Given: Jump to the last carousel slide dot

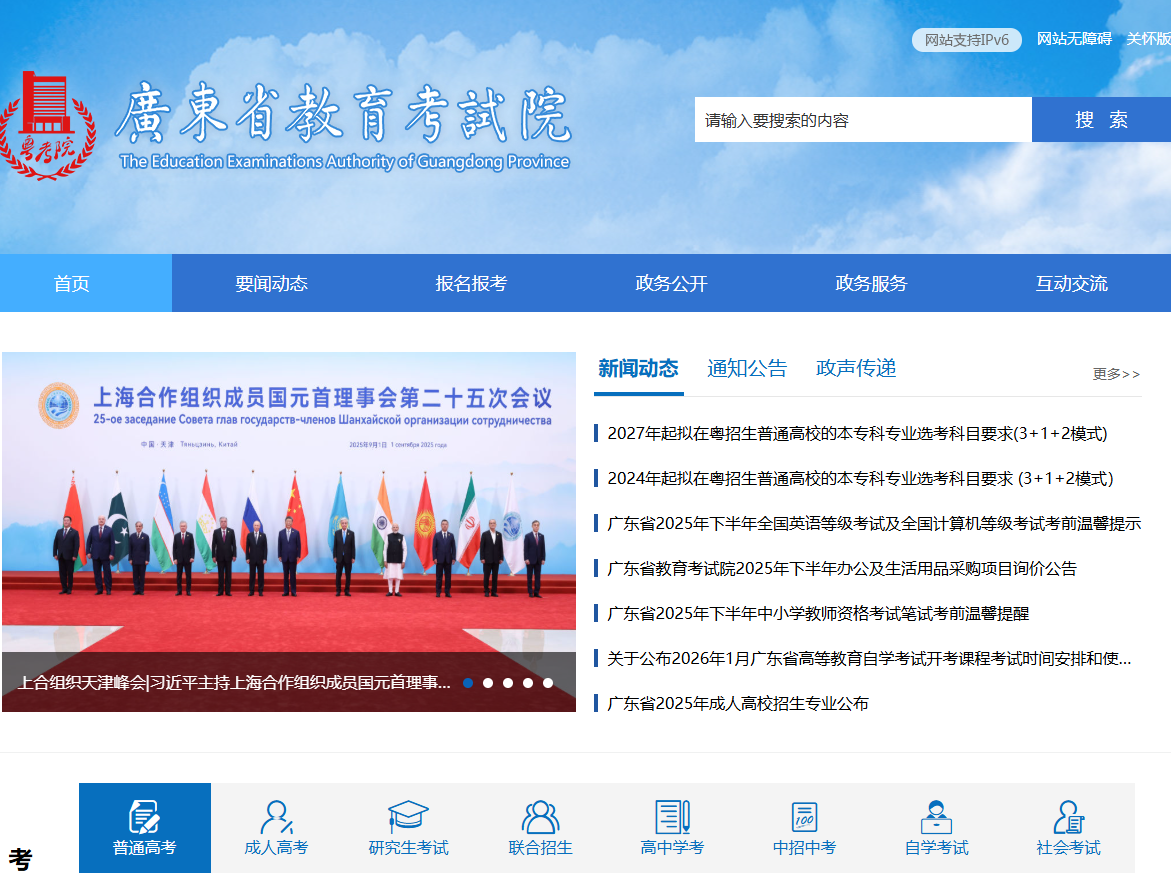Looking at the screenshot, I should (548, 683).
